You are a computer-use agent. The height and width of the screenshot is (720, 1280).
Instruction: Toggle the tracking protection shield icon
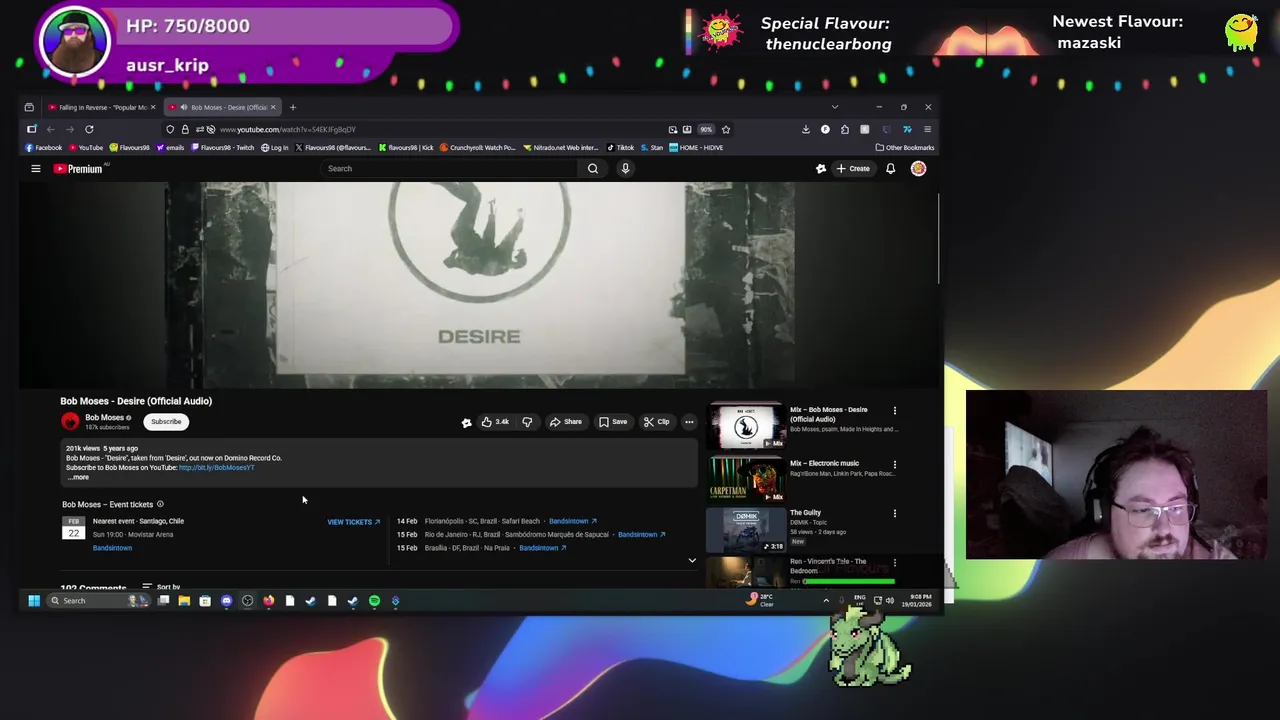click(170, 129)
